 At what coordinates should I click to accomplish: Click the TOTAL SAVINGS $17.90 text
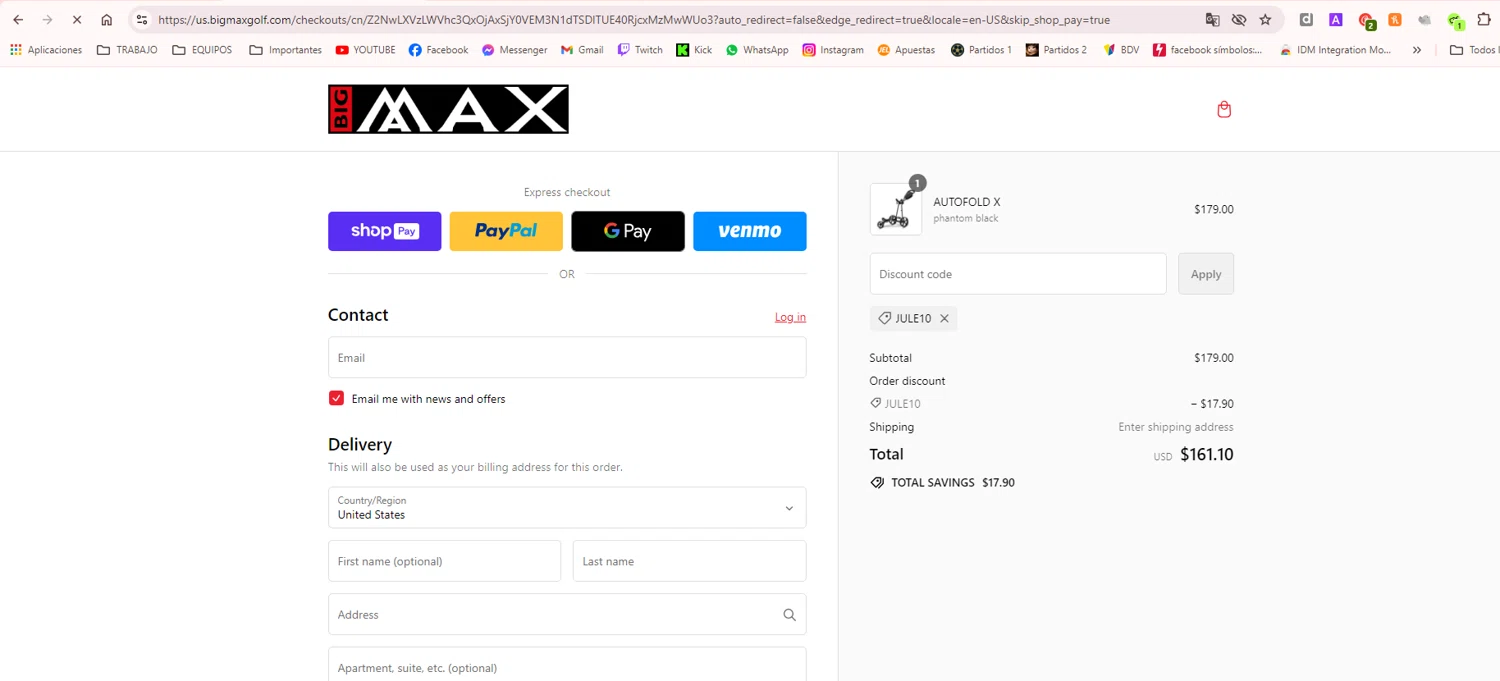(x=953, y=483)
